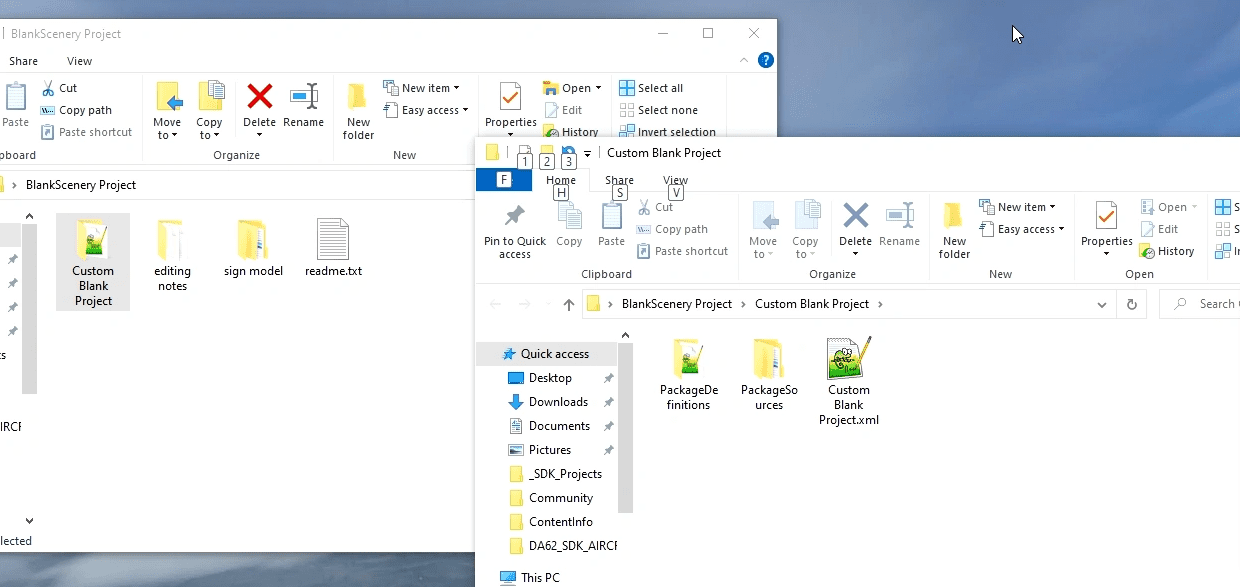Switch to the View tab in front window

coord(675,181)
